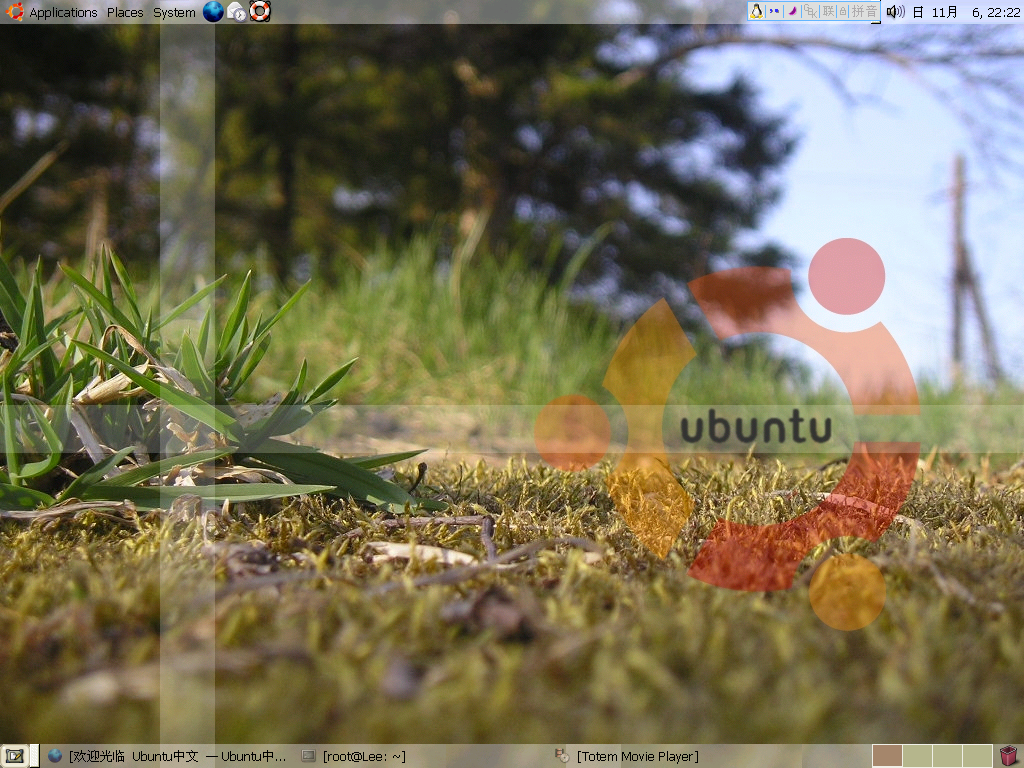Toggle the 联 association mode on the input bar
Screen dimensions: 1024x768
point(828,11)
